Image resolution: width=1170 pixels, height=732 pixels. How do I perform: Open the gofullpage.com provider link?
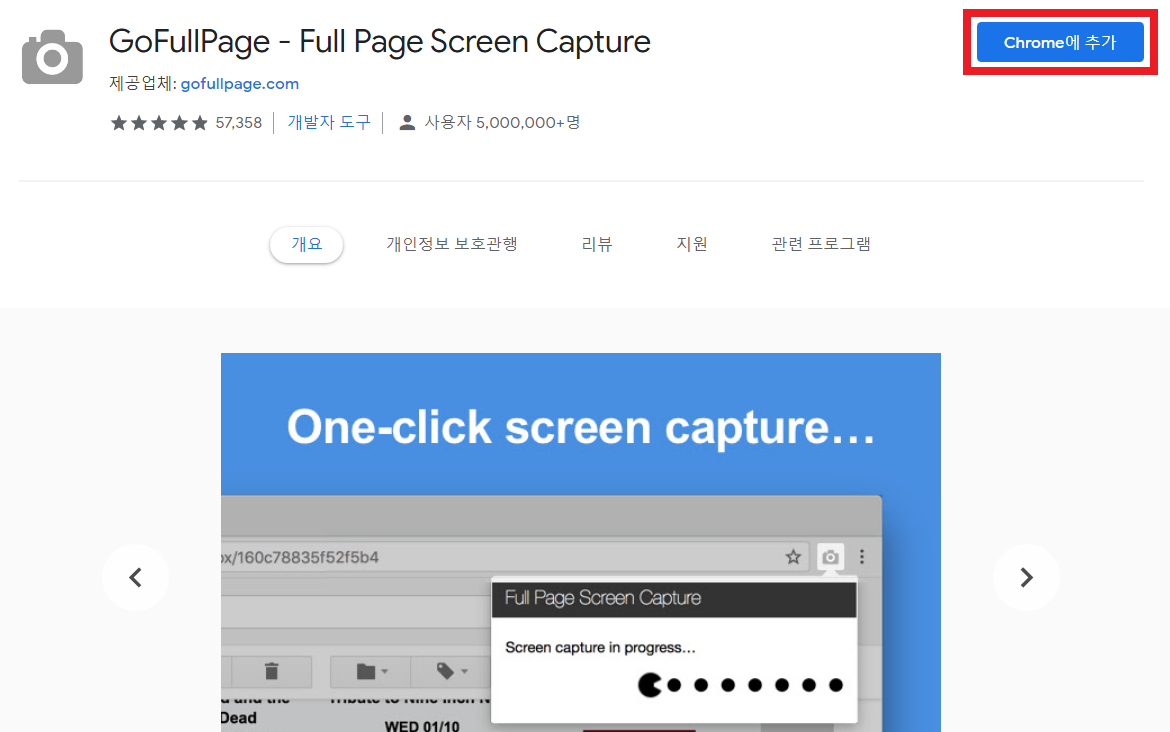[x=240, y=84]
